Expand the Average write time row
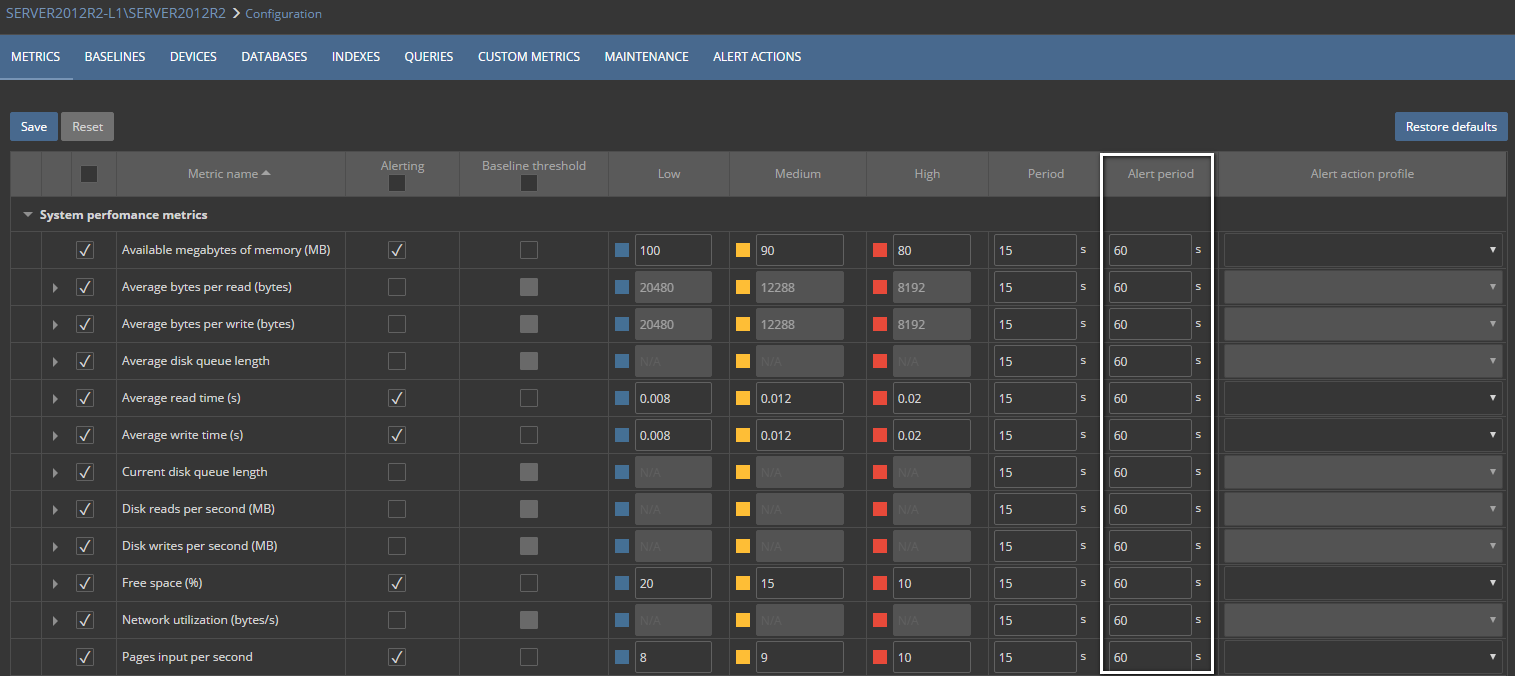The image size is (1515, 676). click(55, 436)
